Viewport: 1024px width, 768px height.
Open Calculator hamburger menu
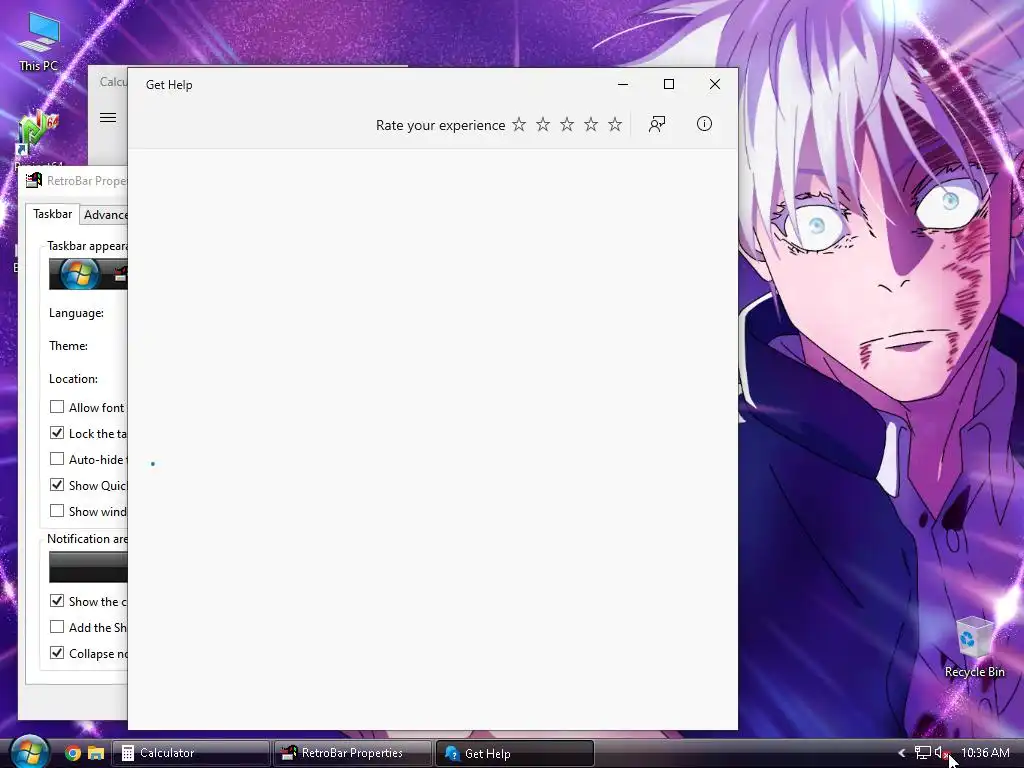click(108, 118)
